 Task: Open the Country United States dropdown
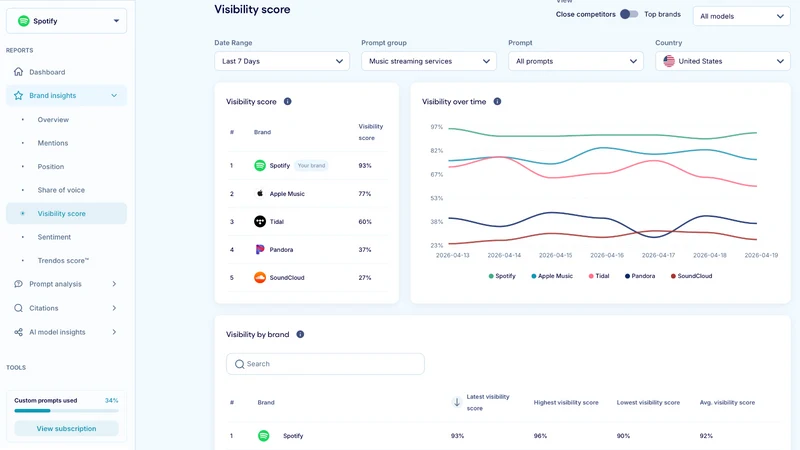click(722, 61)
